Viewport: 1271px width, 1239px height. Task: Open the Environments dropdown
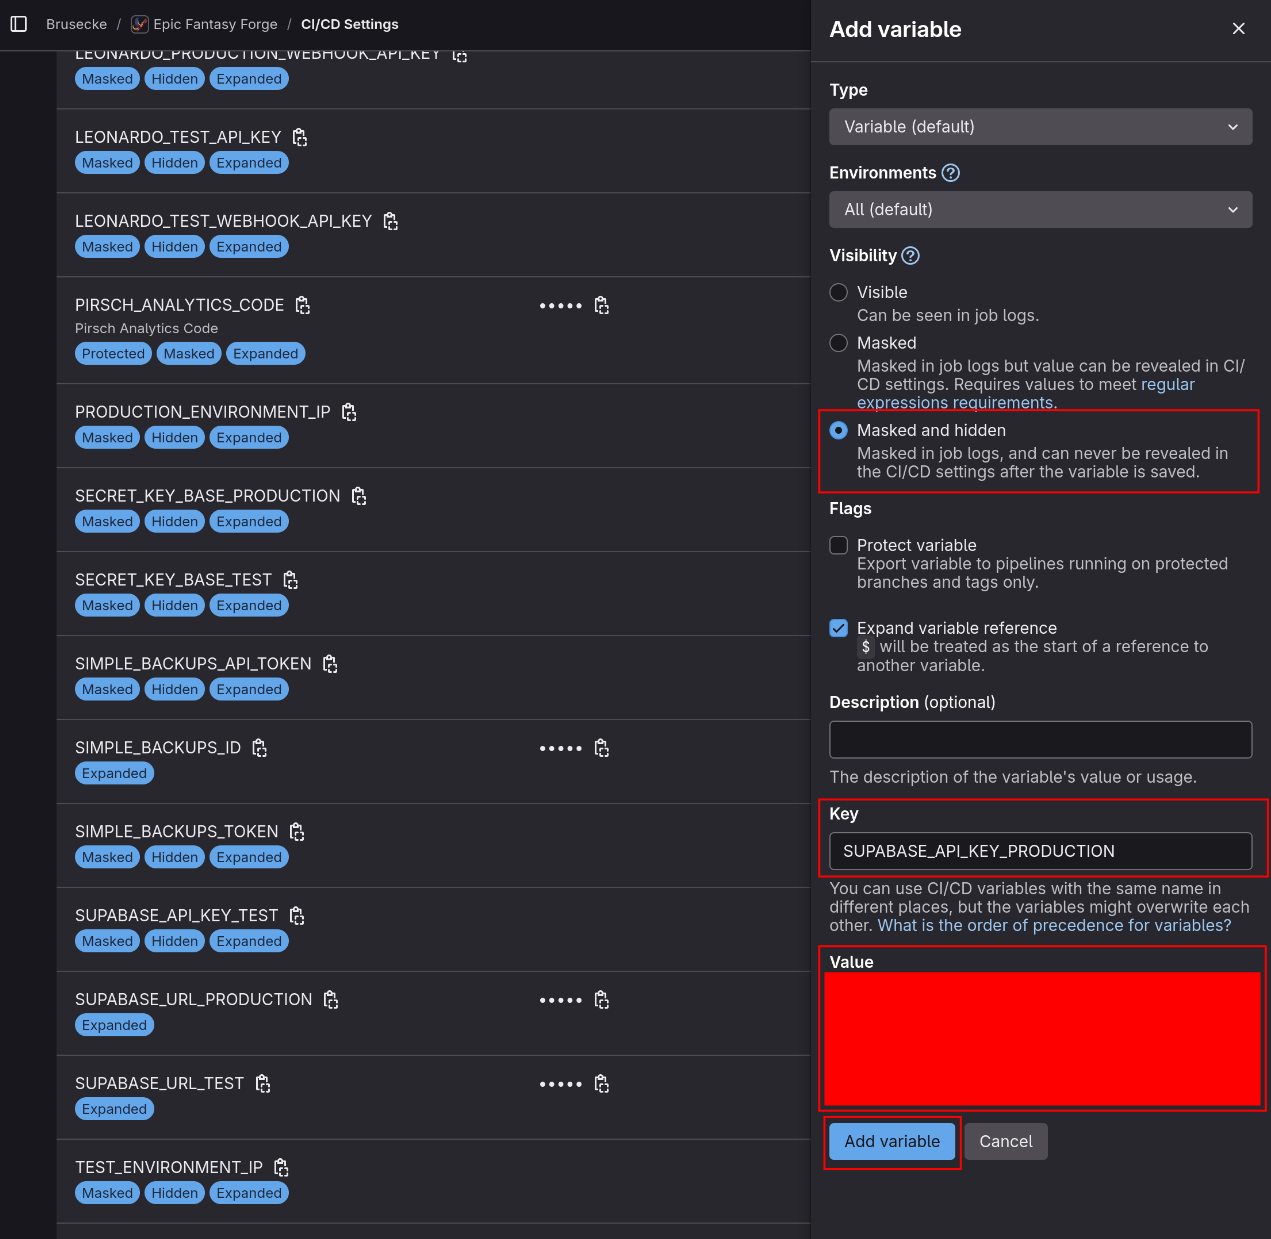point(1040,210)
